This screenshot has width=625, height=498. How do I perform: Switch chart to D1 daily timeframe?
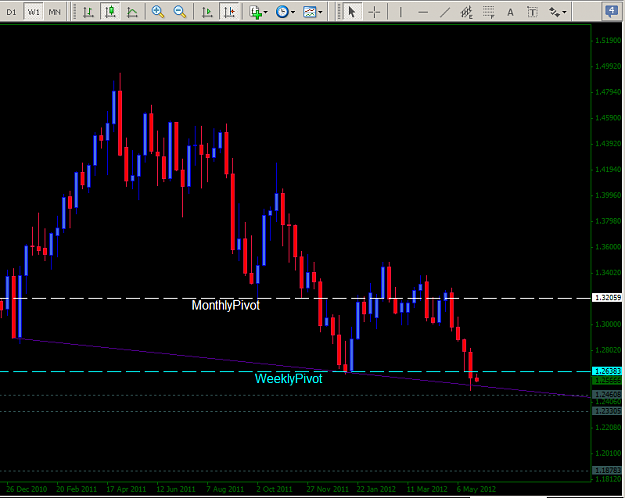click(11, 12)
